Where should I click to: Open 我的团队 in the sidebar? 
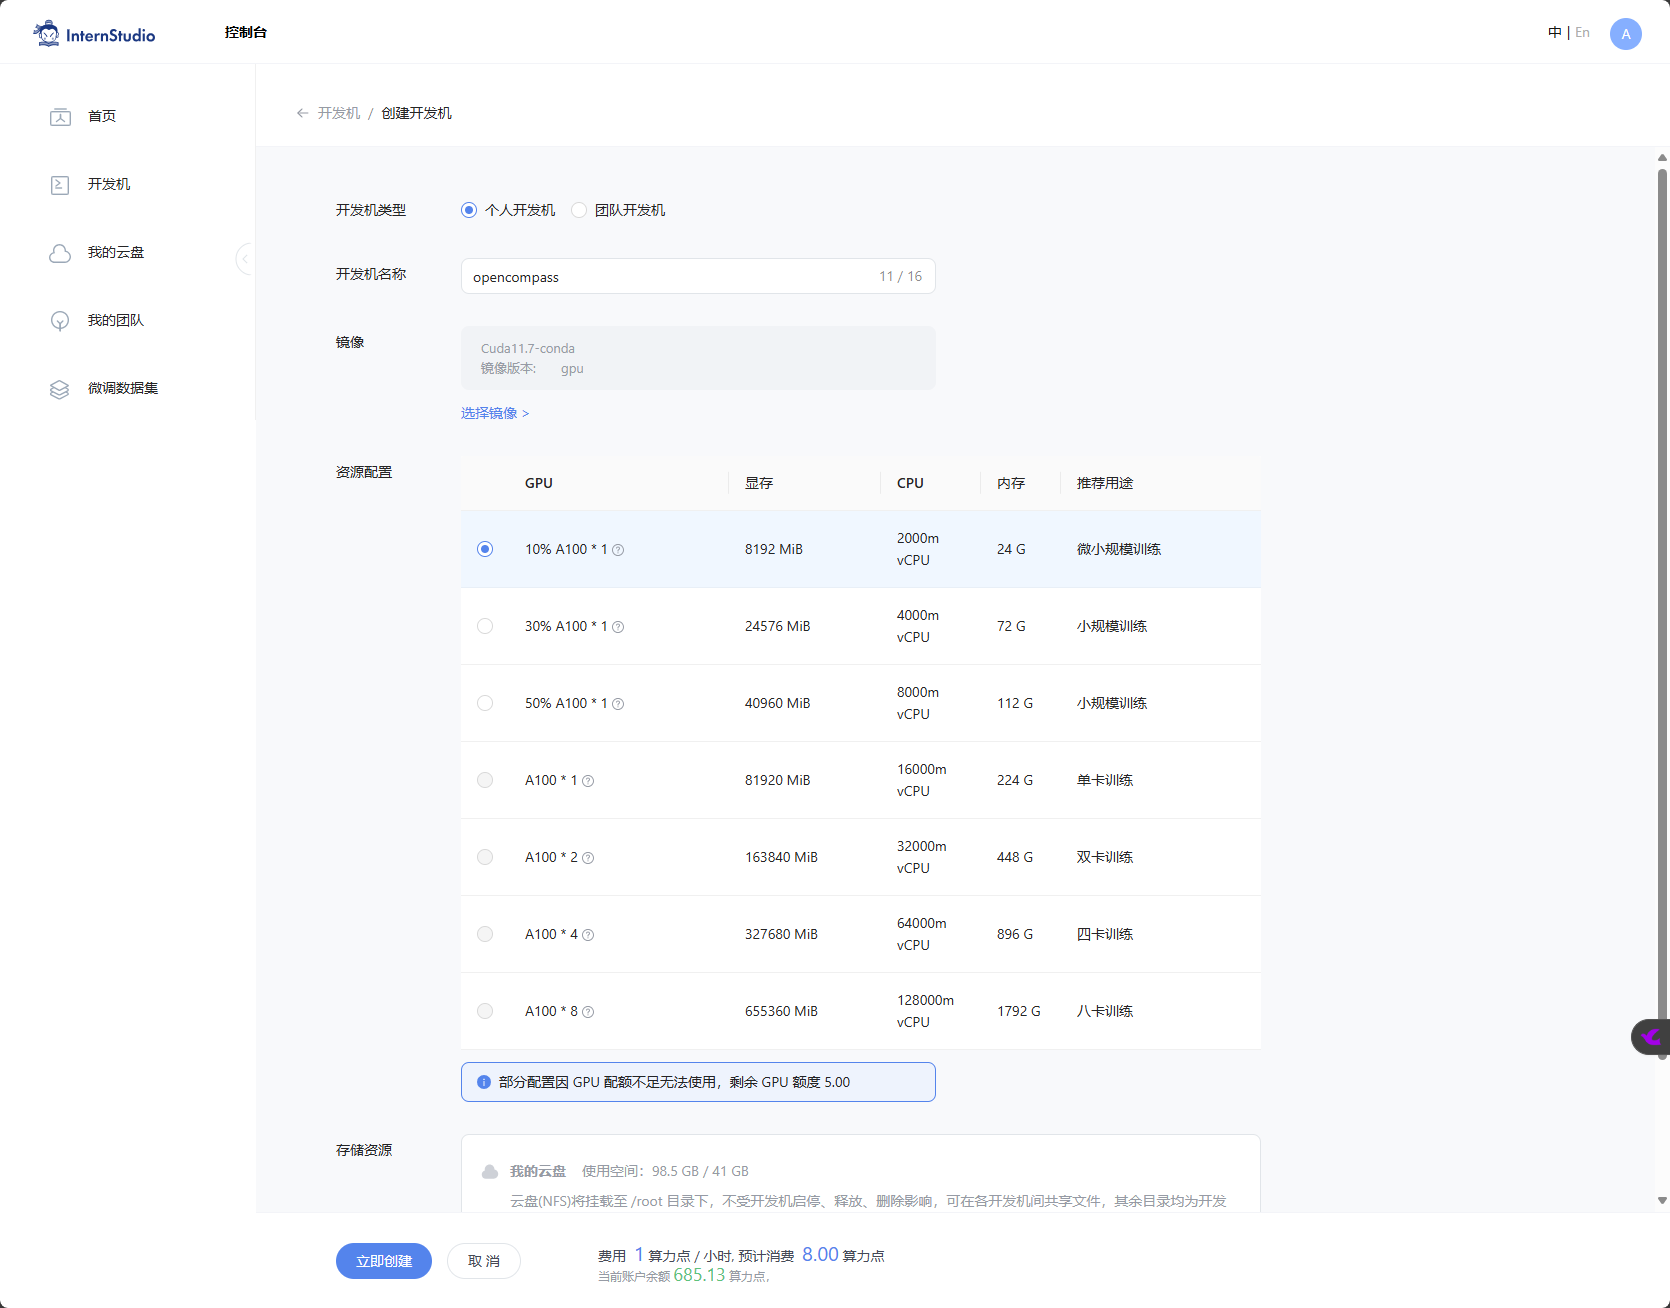(x=116, y=320)
